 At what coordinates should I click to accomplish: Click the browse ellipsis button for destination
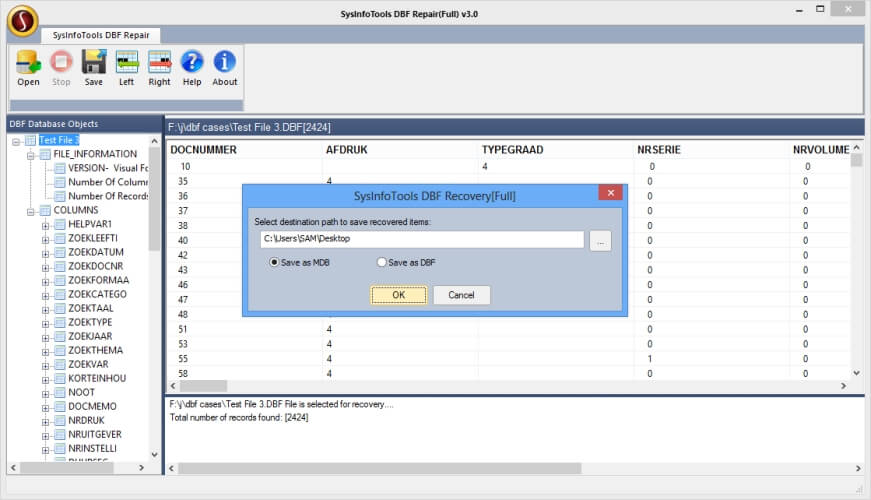(599, 240)
